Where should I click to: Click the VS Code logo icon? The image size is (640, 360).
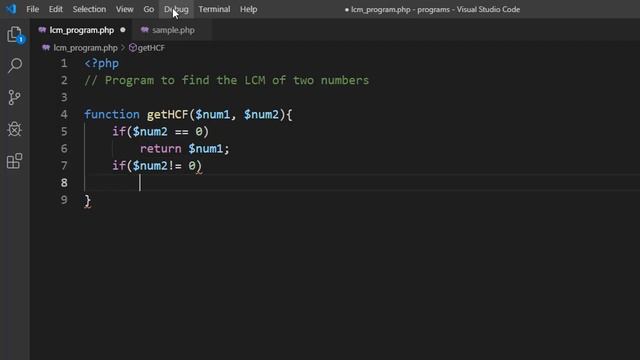pyautogui.click(x=11, y=9)
